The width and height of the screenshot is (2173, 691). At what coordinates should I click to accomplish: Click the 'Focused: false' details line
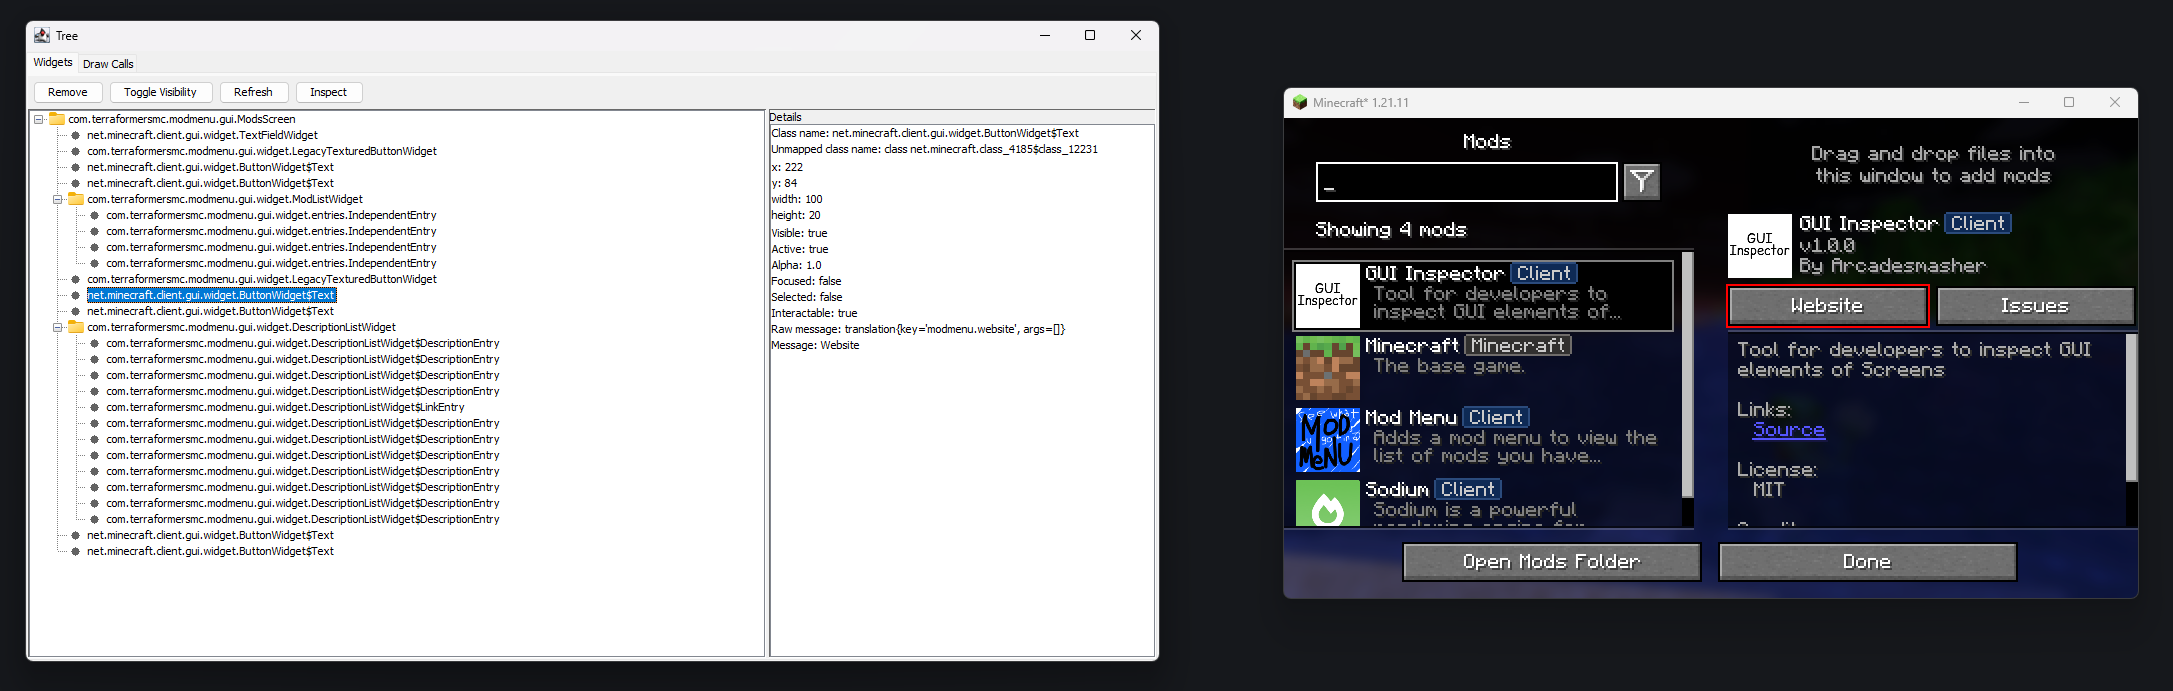click(x=806, y=281)
